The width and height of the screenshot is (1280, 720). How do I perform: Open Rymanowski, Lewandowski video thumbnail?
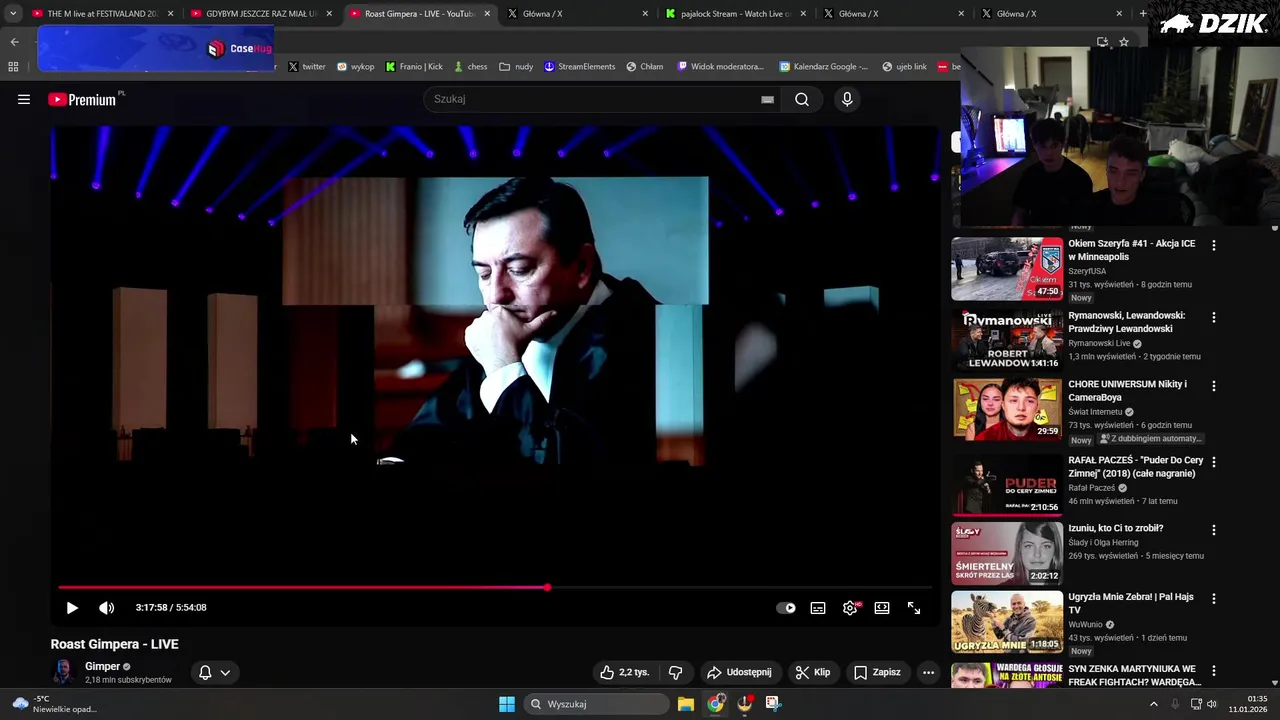point(1007,340)
